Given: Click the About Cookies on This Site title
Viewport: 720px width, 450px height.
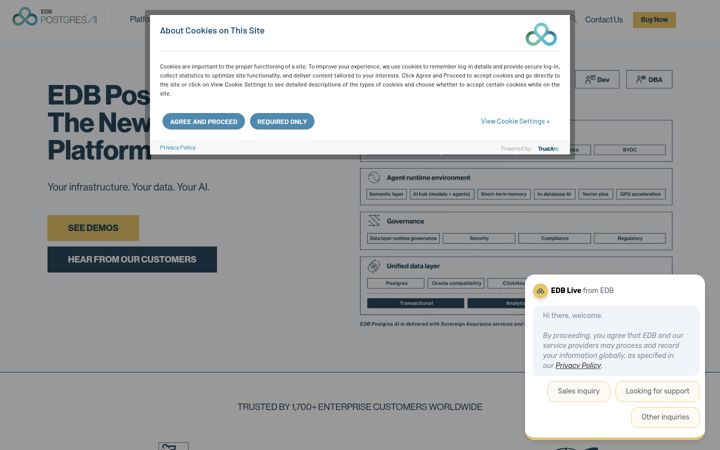Looking at the screenshot, I should point(212,31).
